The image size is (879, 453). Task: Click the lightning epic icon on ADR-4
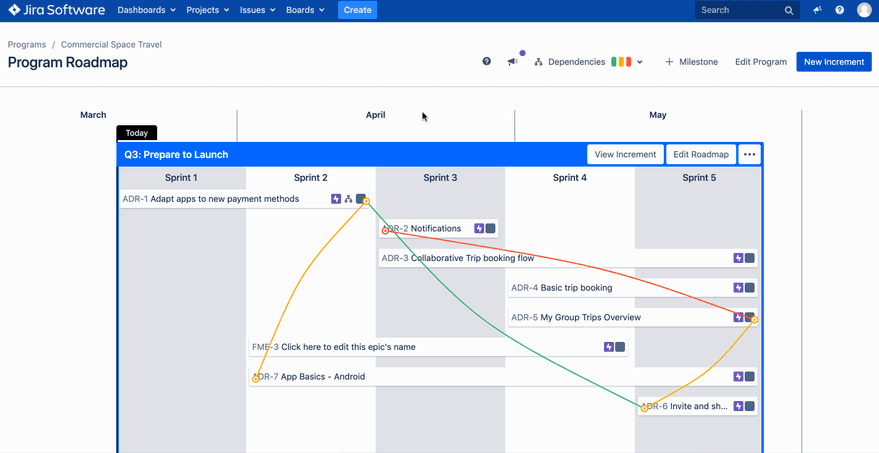(x=738, y=288)
